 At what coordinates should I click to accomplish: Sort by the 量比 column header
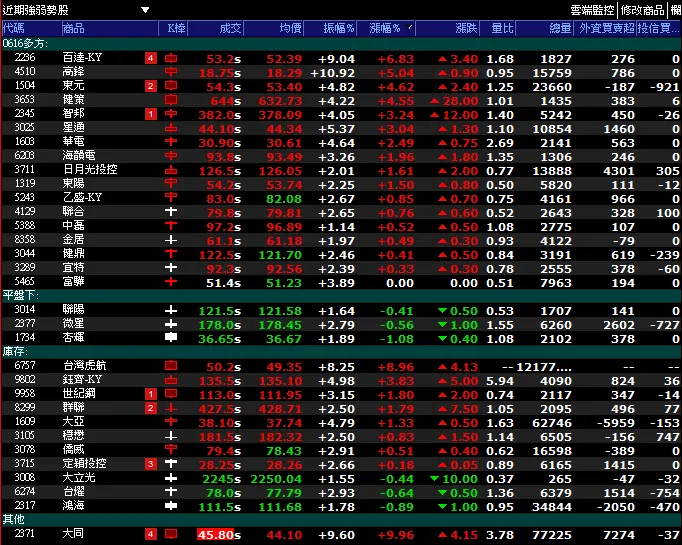(498, 28)
